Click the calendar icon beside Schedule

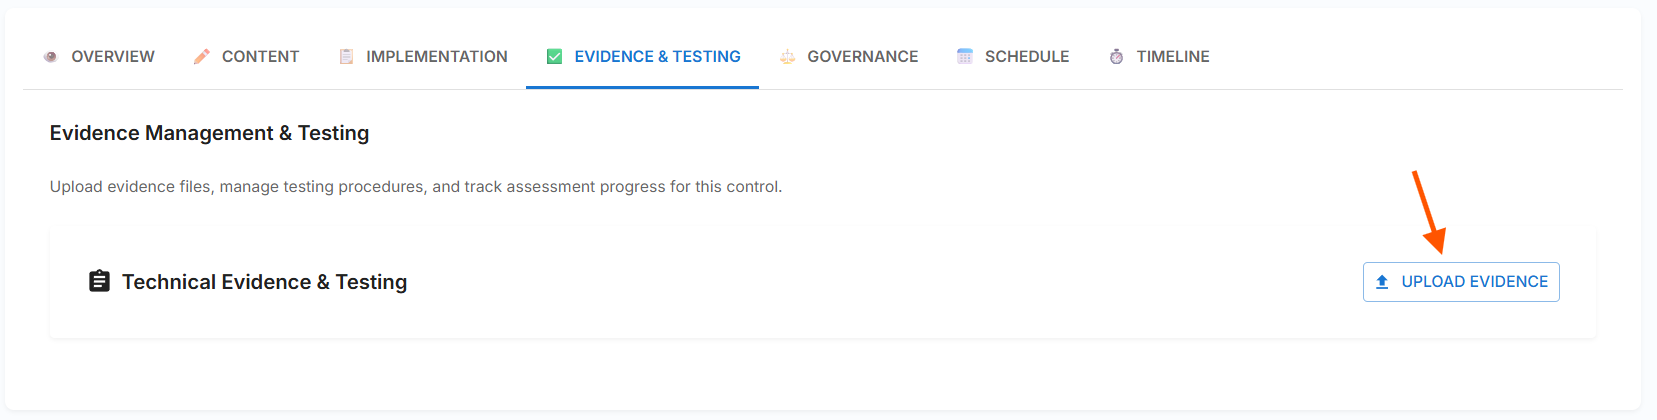click(x=964, y=57)
